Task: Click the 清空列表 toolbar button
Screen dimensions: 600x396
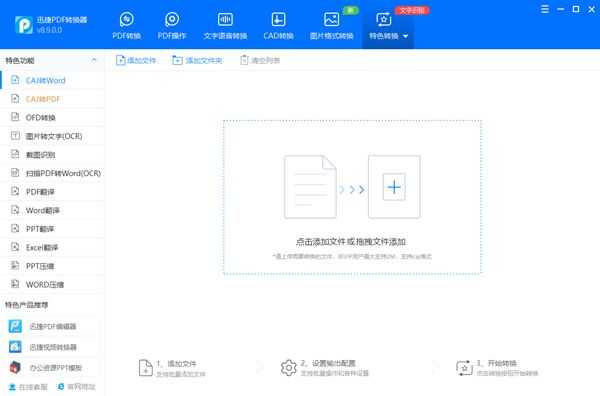Action: [260, 60]
